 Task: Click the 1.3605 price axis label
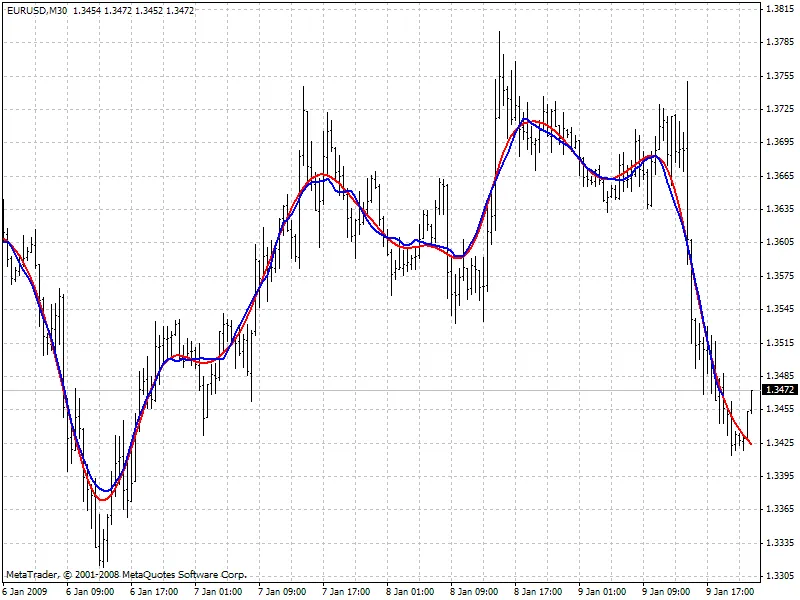point(779,242)
